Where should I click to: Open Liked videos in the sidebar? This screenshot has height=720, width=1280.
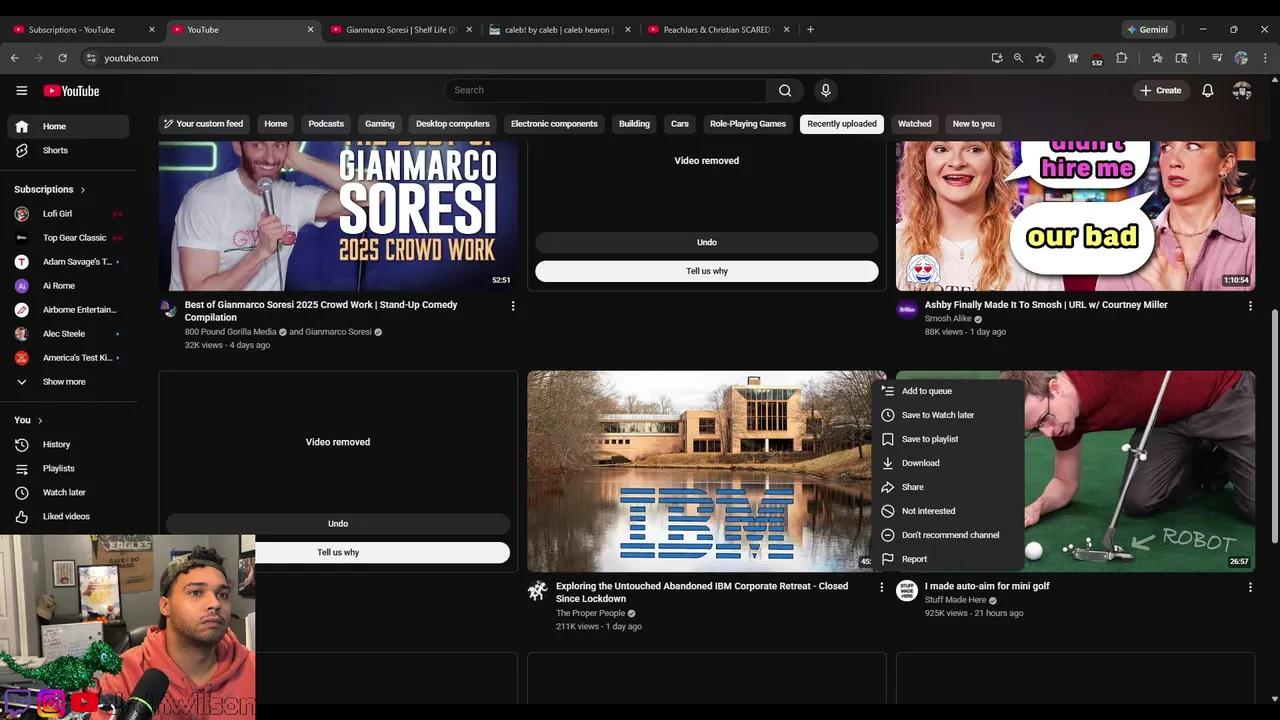pyautogui.click(x=68, y=517)
